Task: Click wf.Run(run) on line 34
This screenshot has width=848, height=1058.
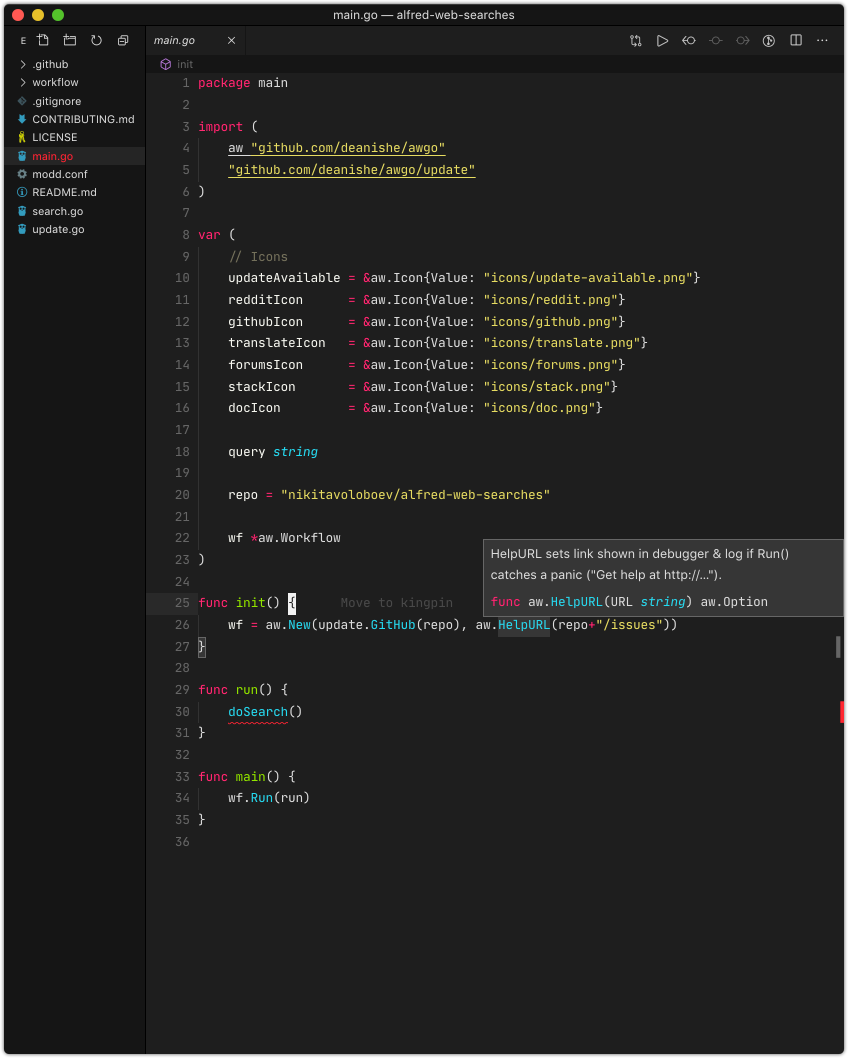Action: point(268,798)
